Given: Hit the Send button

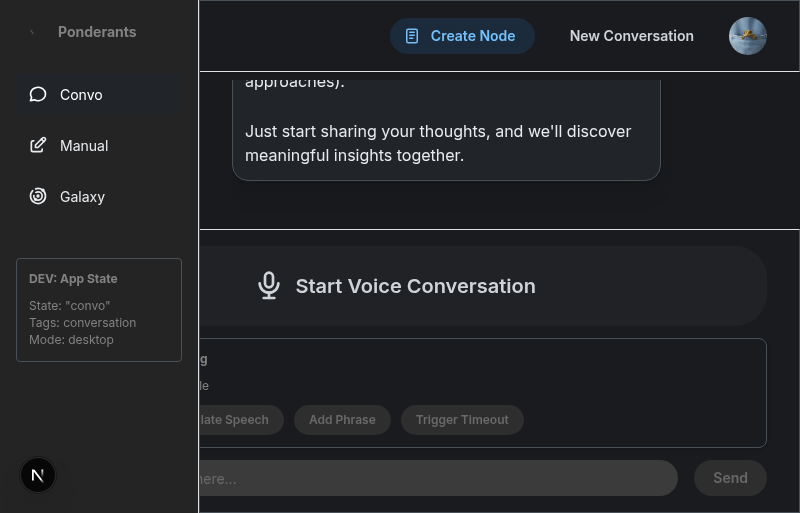Looking at the screenshot, I should pos(730,478).
